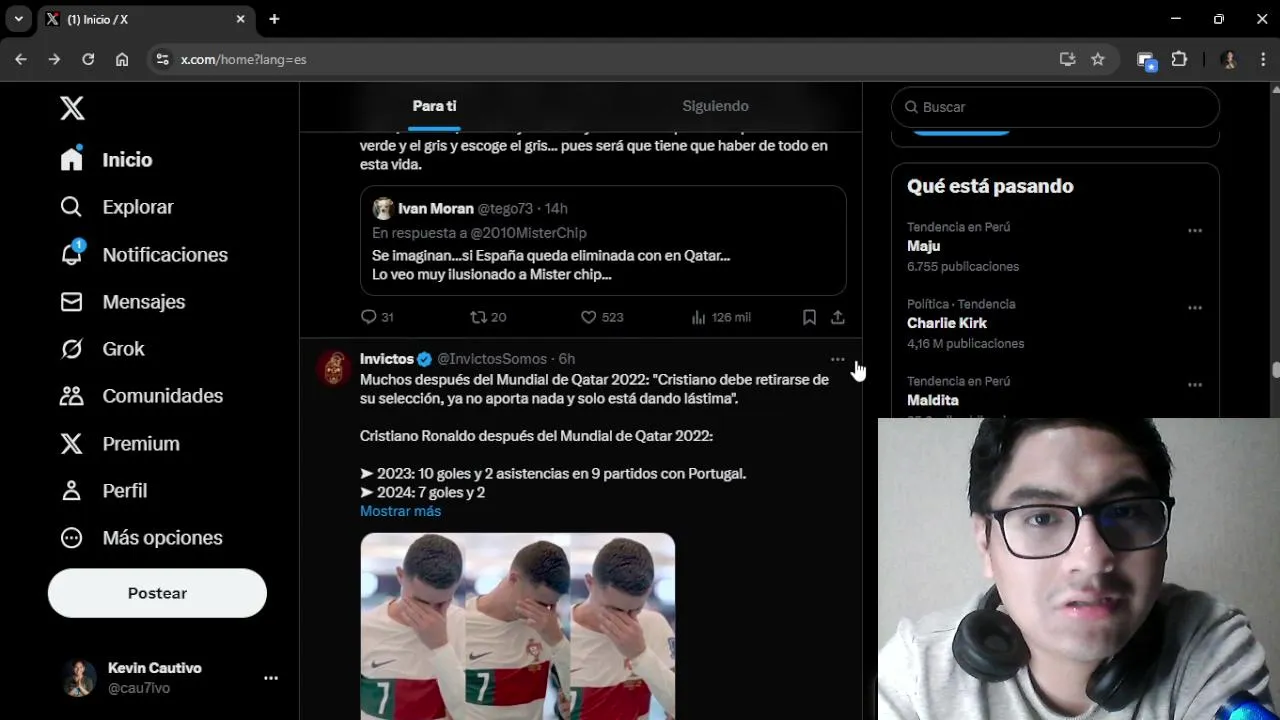Image resolution: width=1280 pixels, height=720 pixels.
Task: Click the address bar URL
Action: (x=243, y=59)
